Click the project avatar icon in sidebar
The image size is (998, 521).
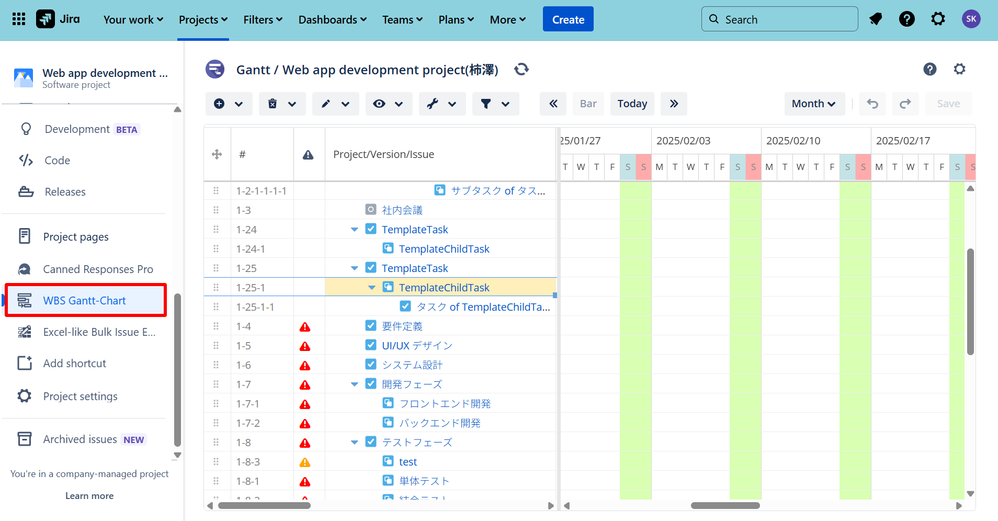tap(24, 78)
